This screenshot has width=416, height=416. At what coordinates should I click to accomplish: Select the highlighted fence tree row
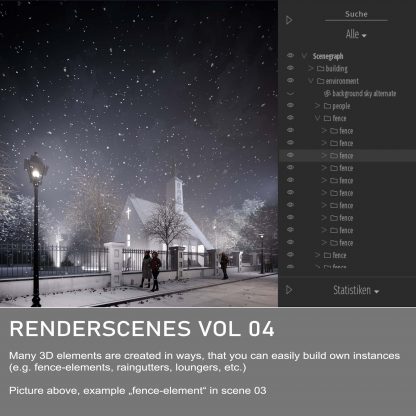(347, 155)
